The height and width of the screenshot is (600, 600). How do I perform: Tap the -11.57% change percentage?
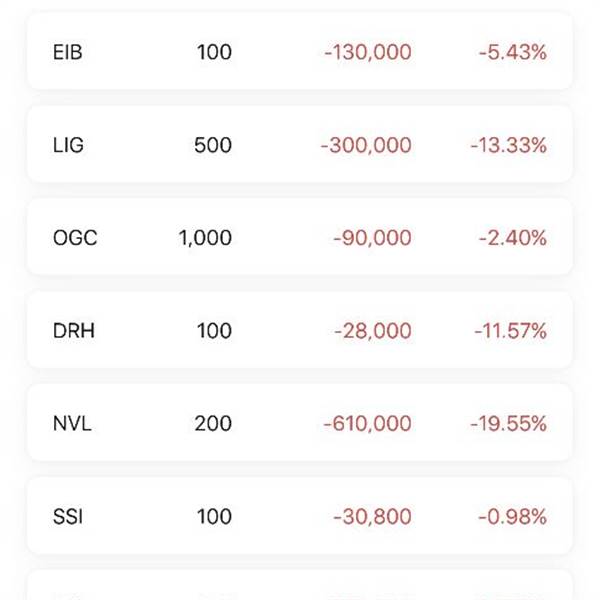(509, 331)
